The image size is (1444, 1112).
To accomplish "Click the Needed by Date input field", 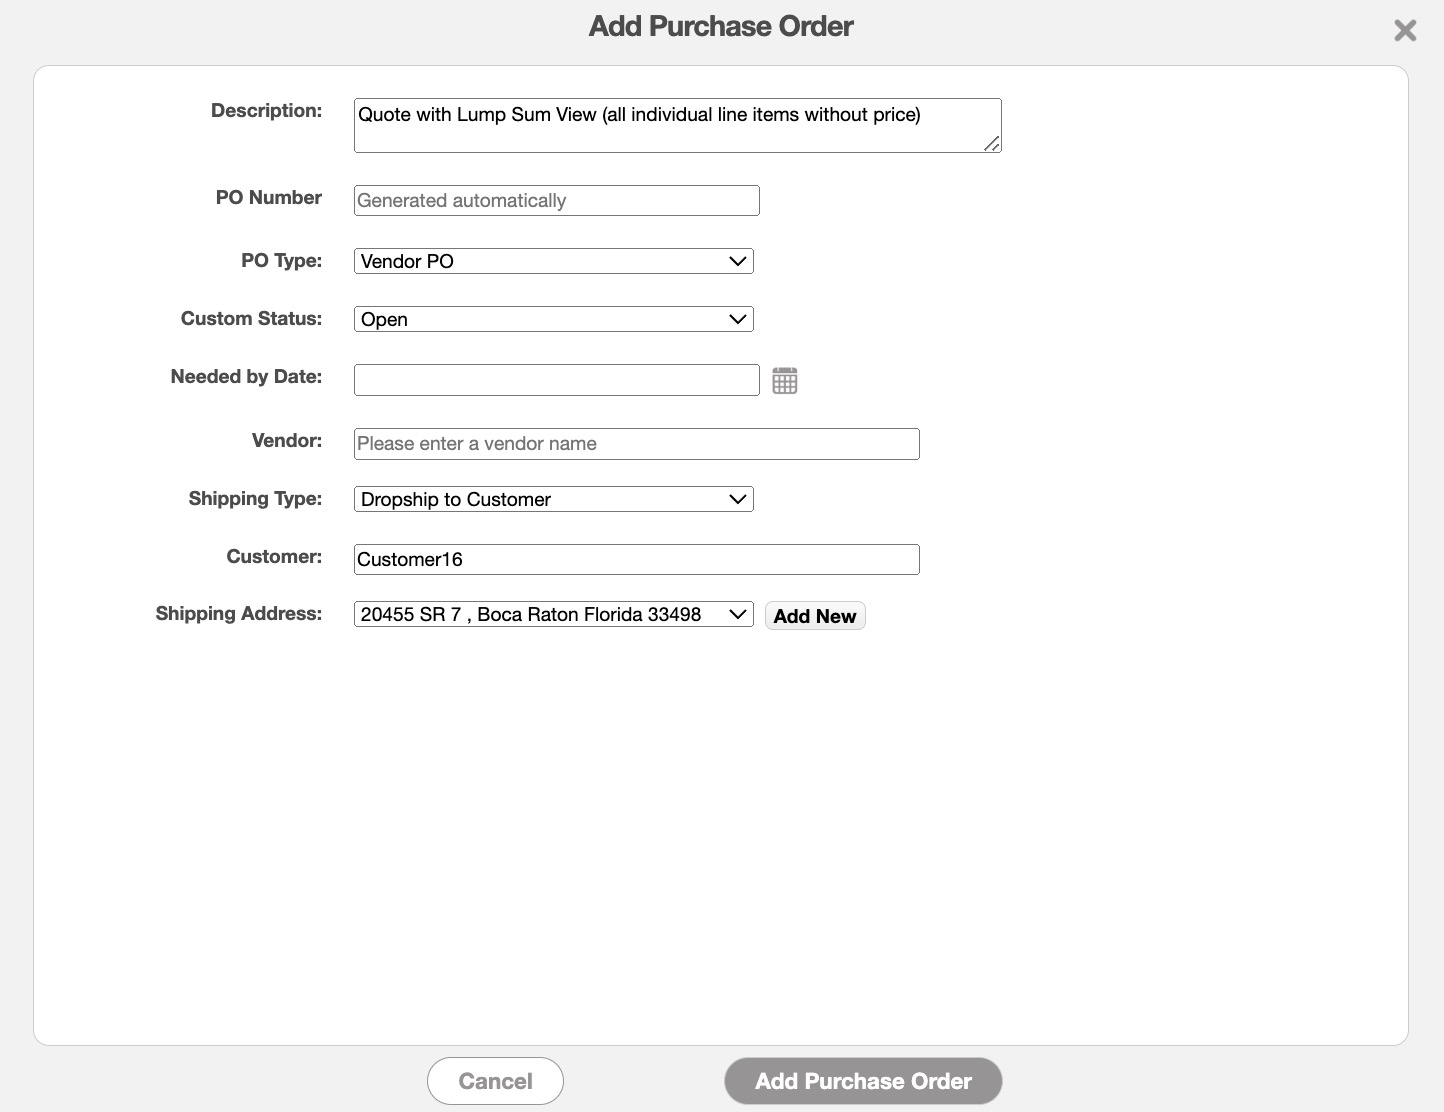I will coord(556,380).
